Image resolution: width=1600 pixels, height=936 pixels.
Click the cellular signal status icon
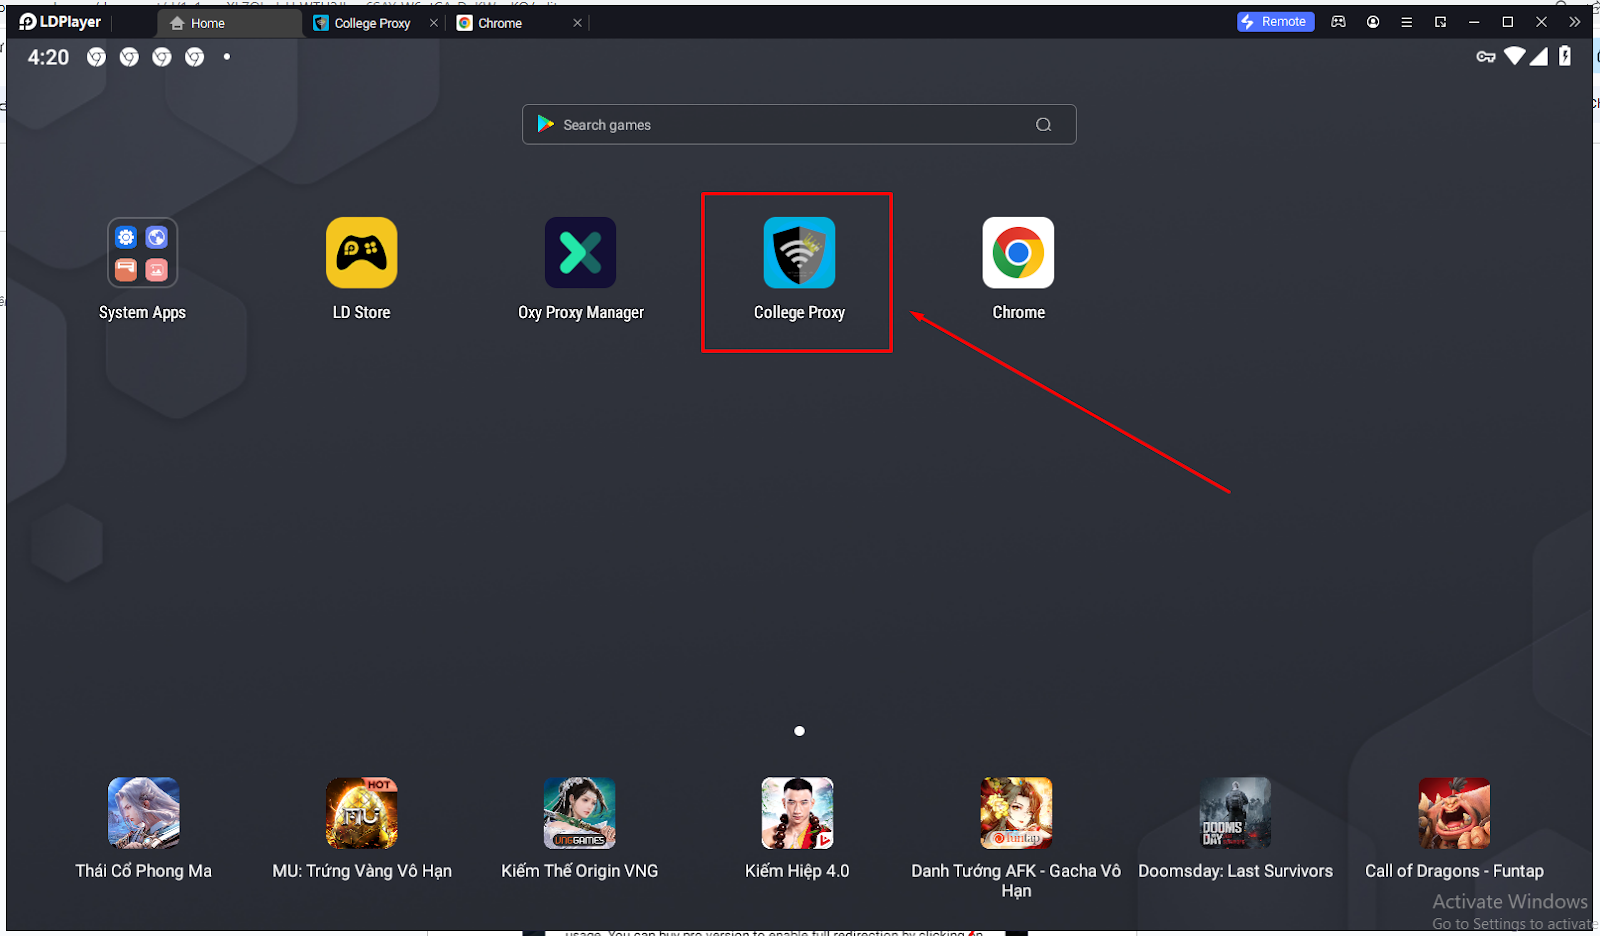[x=1539, y=56]
